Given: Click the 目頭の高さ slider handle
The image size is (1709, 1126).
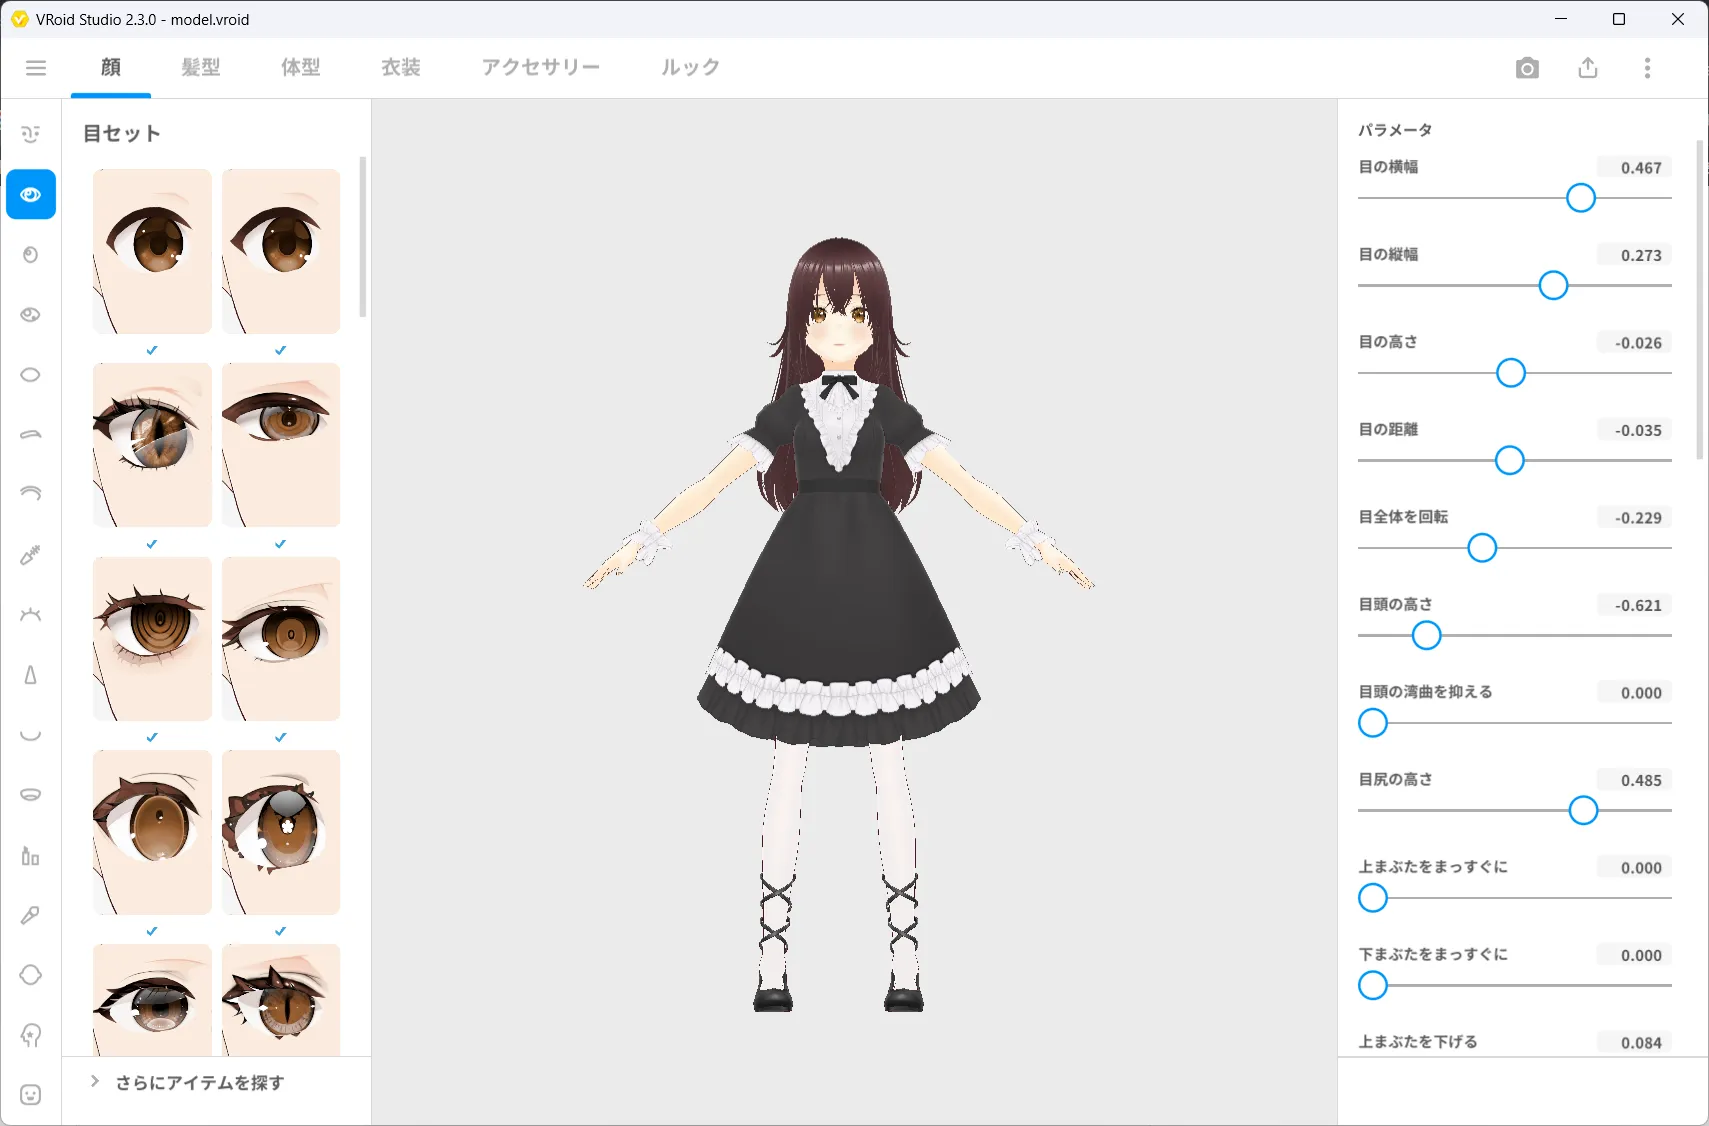Looking at the screenshot, I should coord(1426,636).
